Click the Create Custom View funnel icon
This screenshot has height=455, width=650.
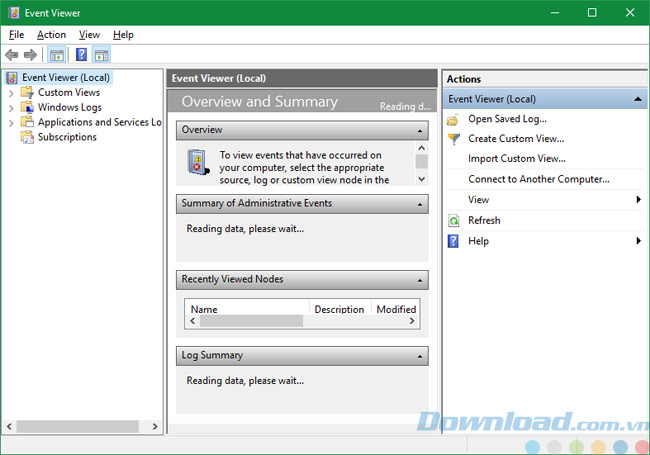tap(453, 139)
